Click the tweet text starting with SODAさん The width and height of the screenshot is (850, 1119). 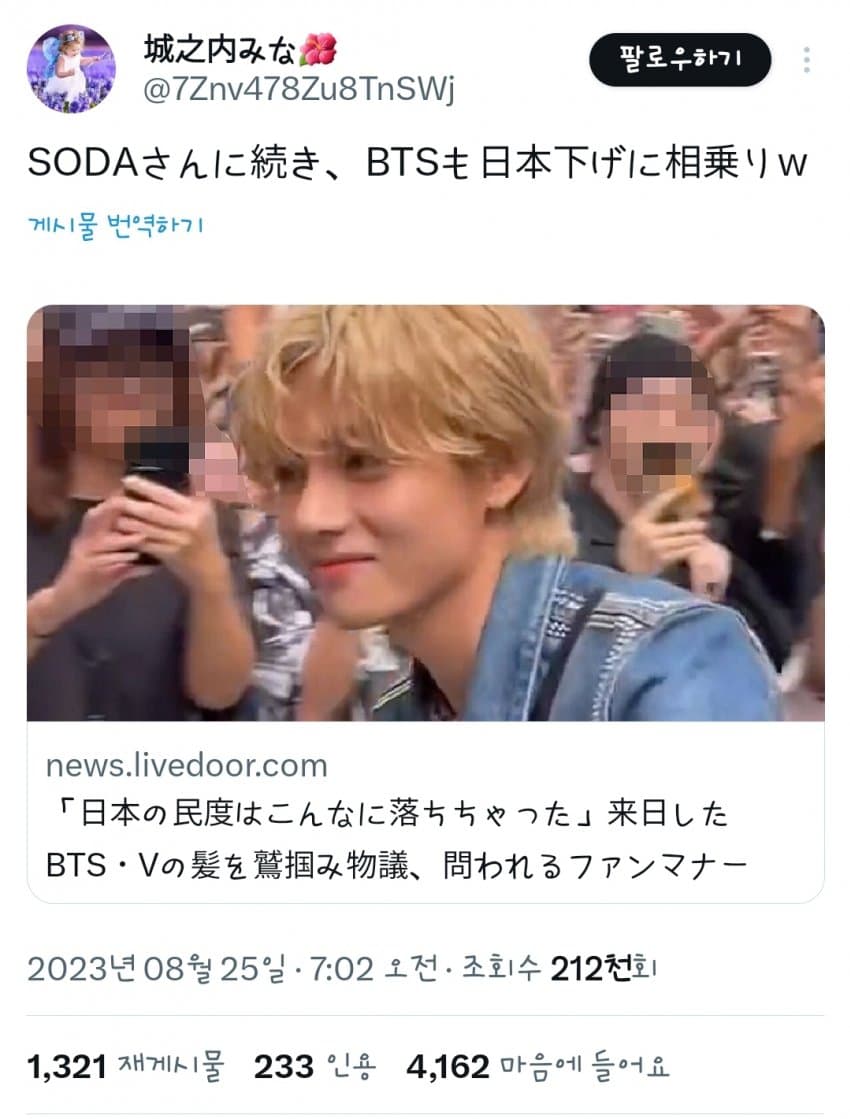[x=418, y=162]
